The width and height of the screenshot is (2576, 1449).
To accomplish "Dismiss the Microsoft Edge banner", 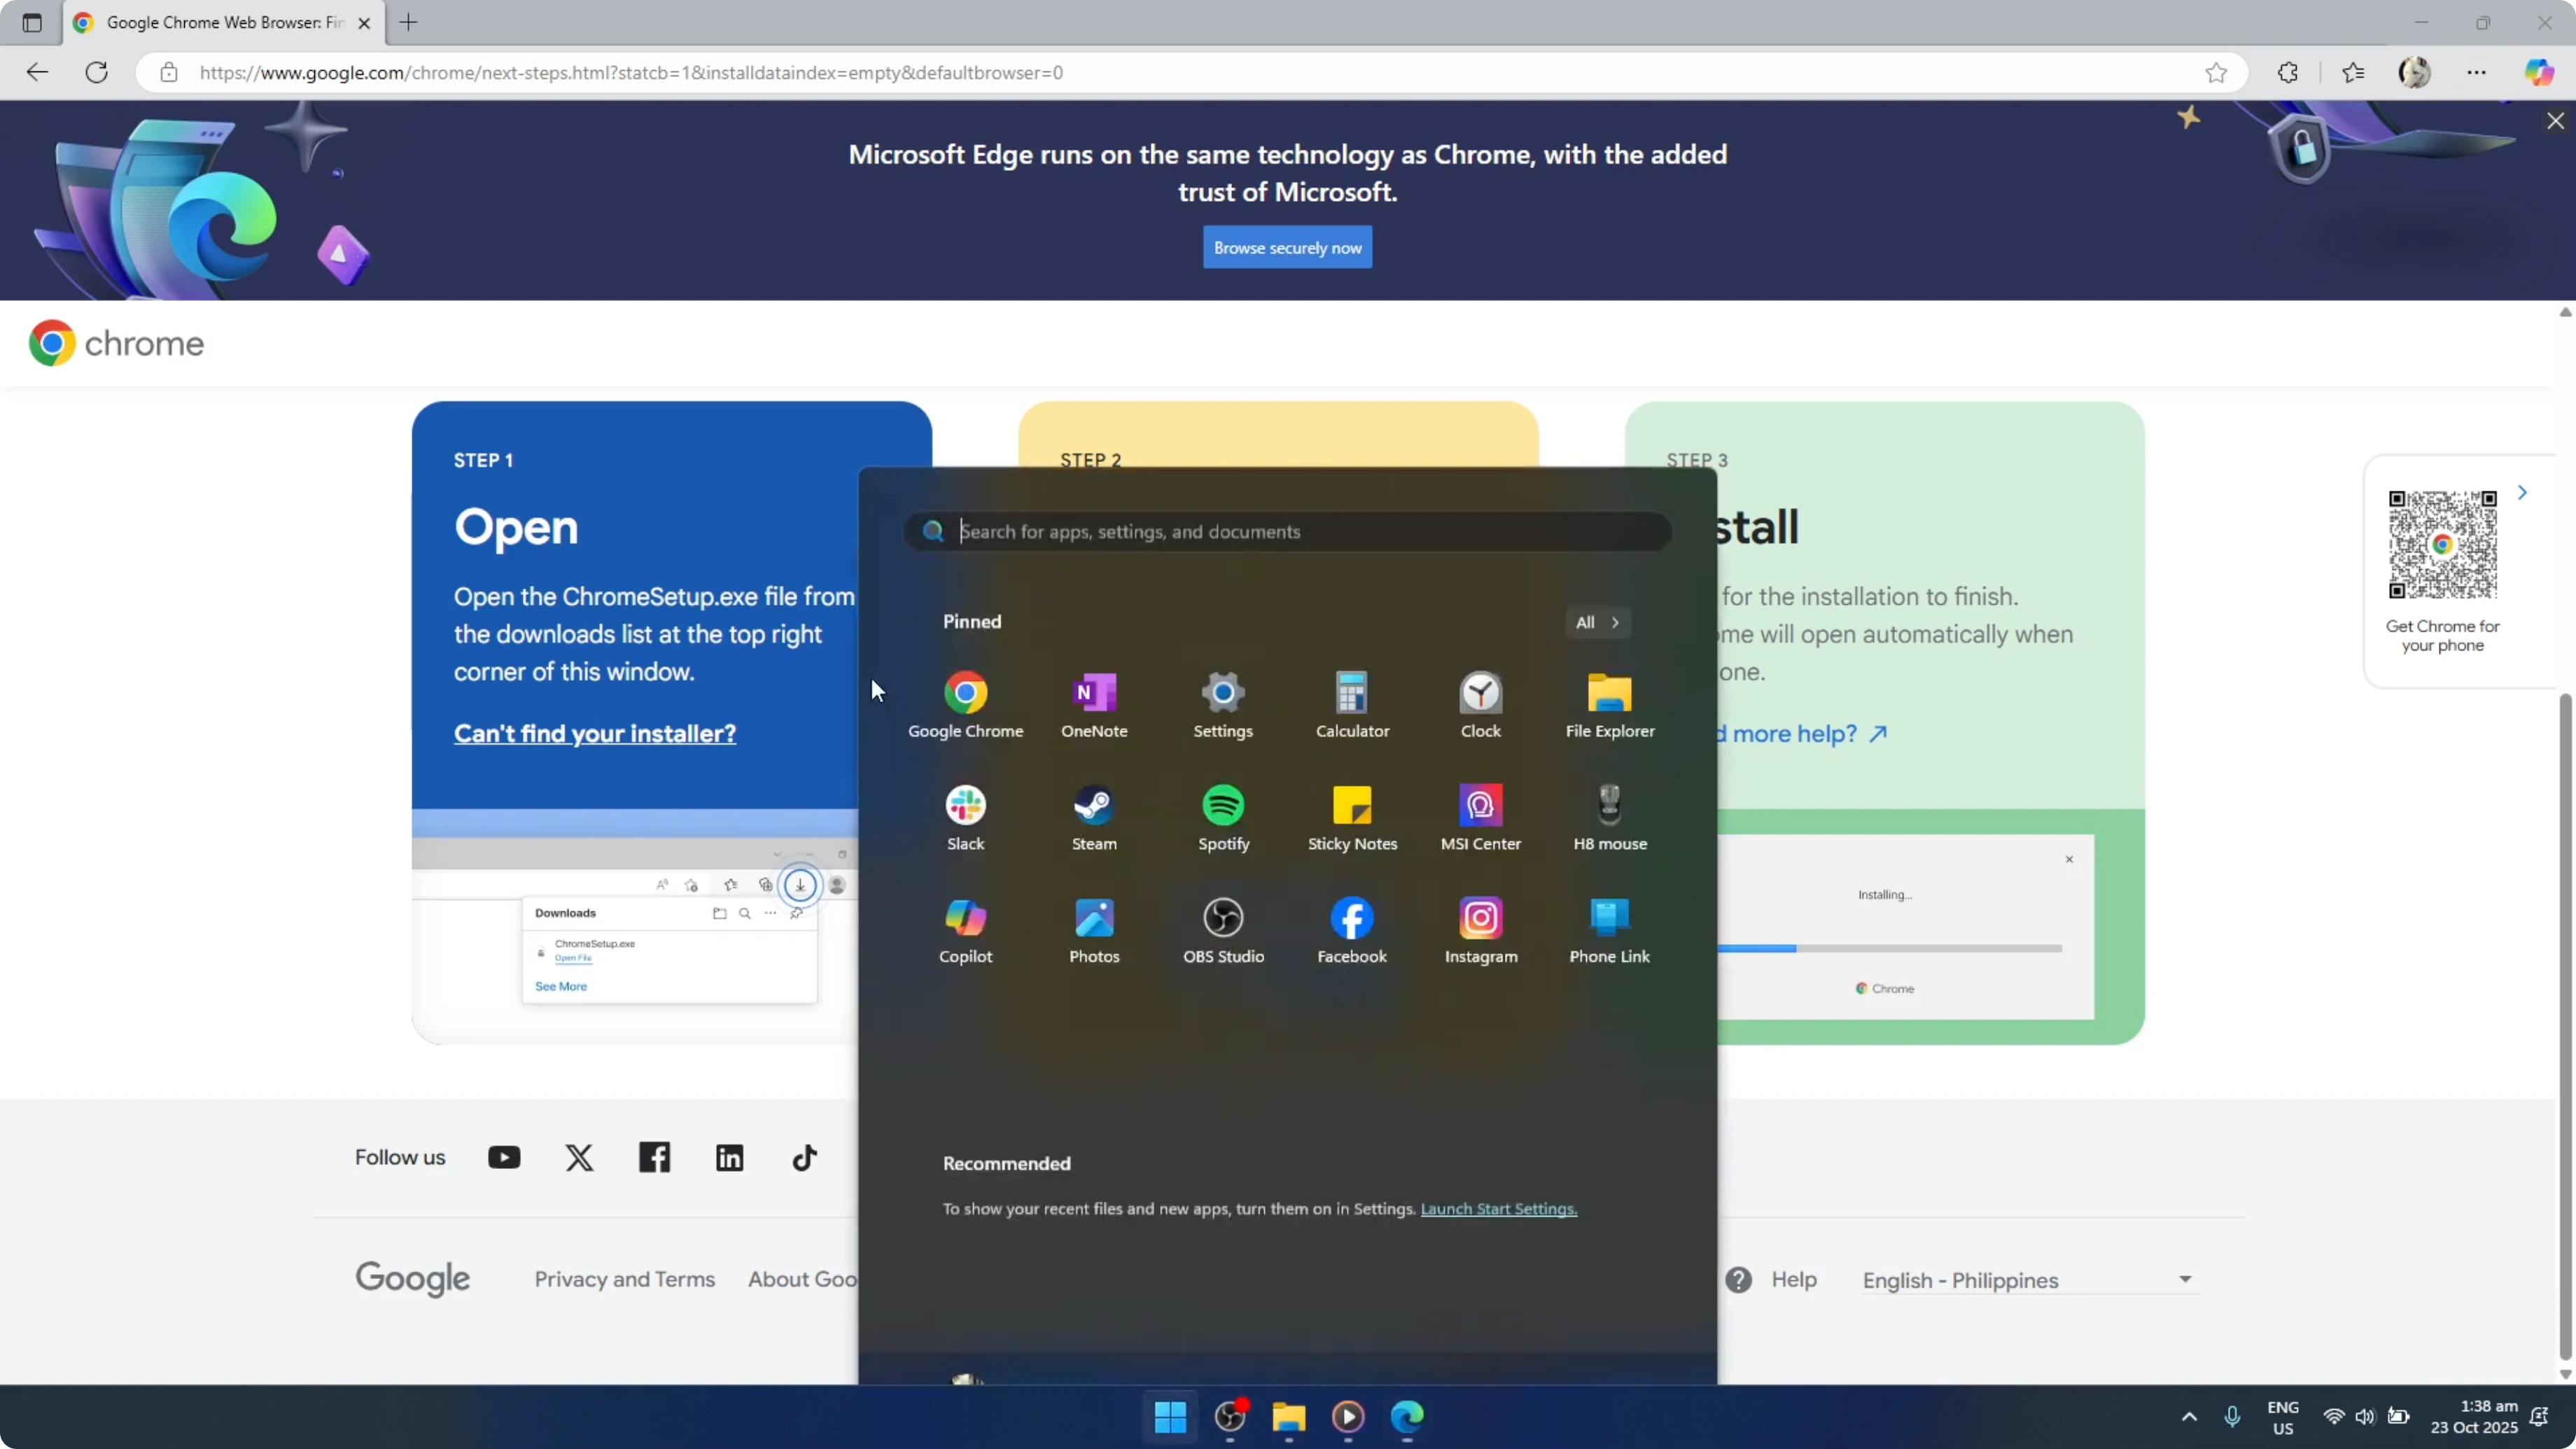I will point(2555,121).
